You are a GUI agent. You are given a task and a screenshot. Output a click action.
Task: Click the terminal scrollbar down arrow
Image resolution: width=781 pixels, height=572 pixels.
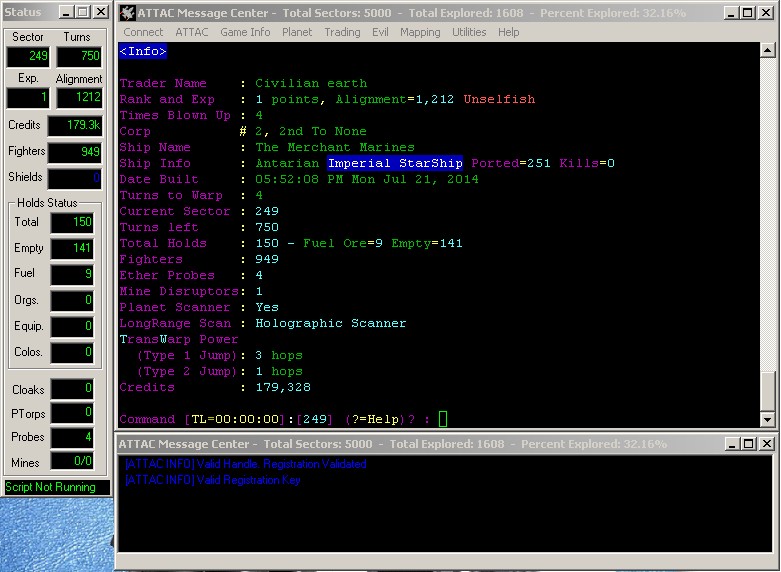[767, 419]
